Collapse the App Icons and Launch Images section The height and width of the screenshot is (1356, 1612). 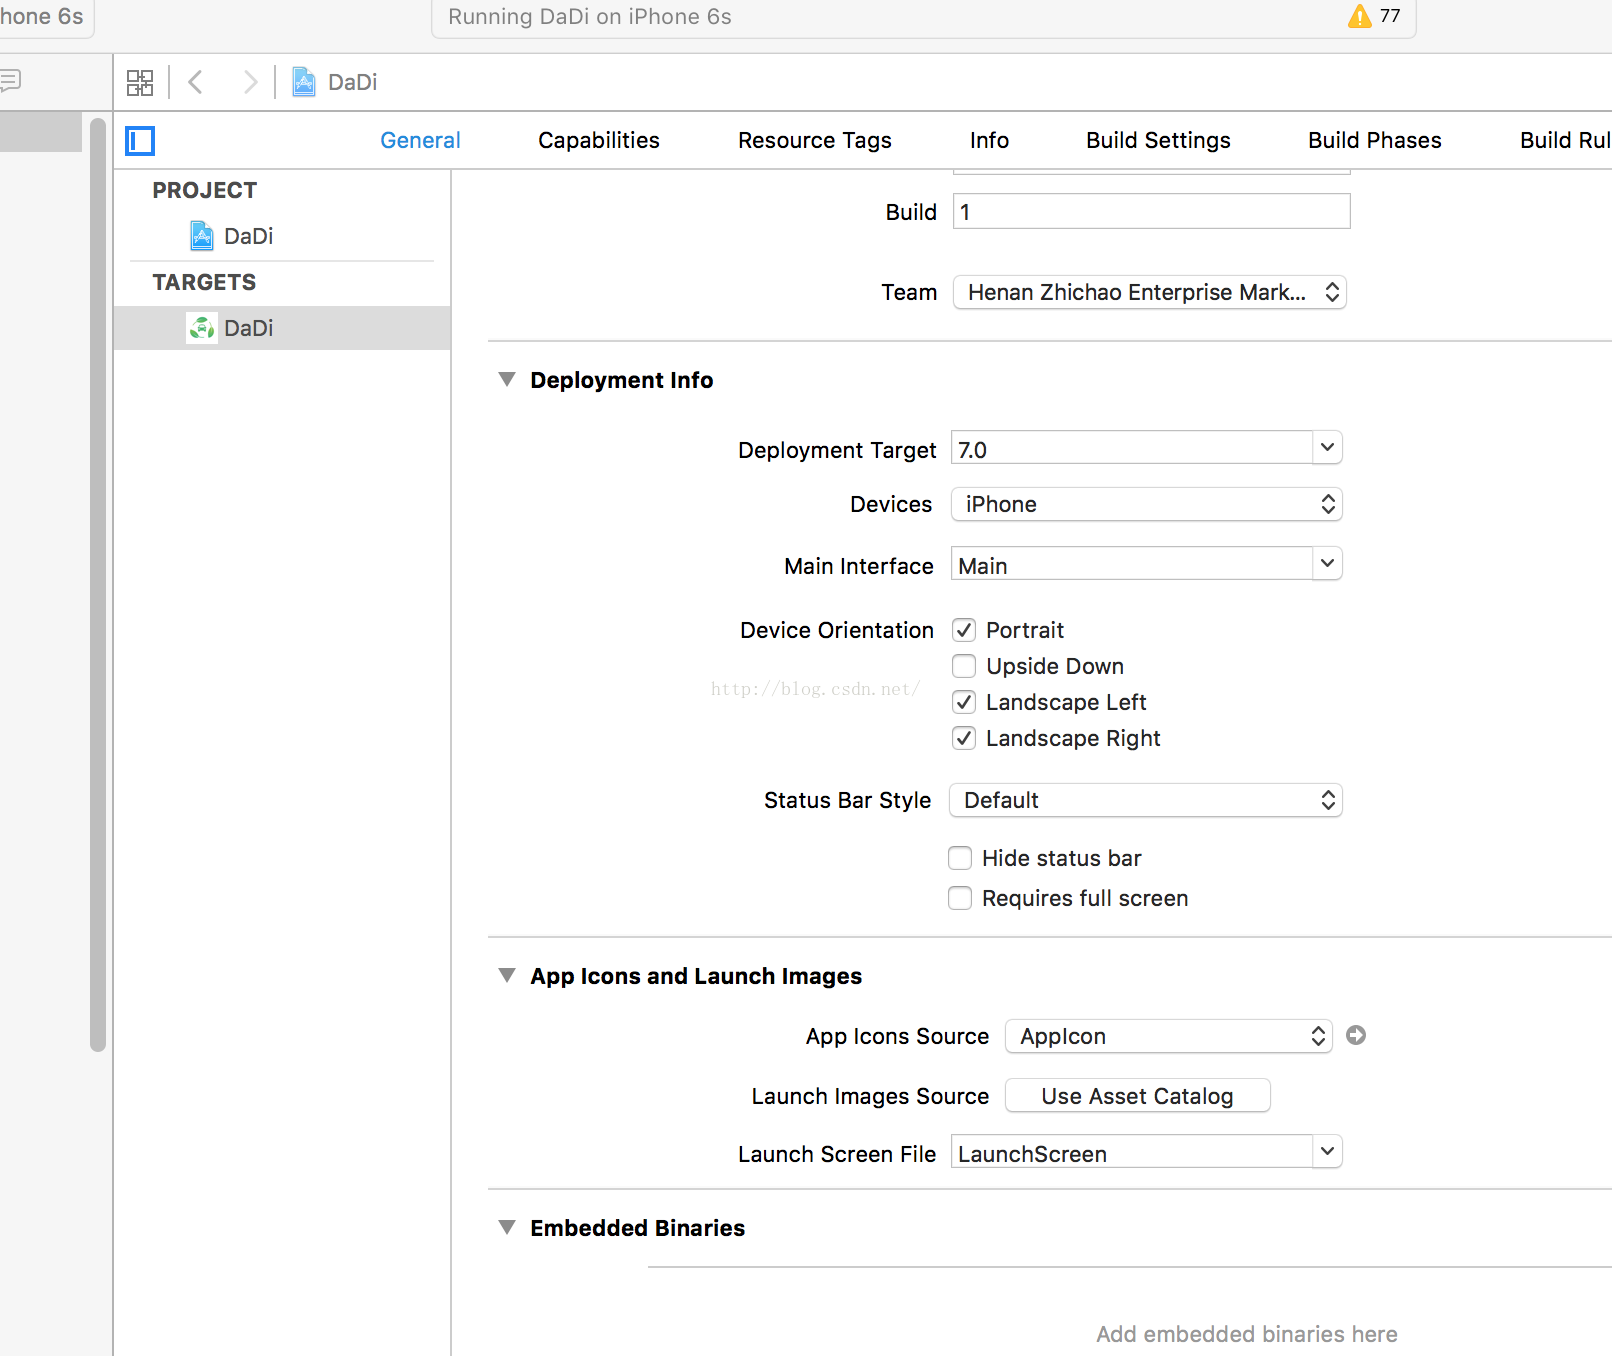point(507,976)
